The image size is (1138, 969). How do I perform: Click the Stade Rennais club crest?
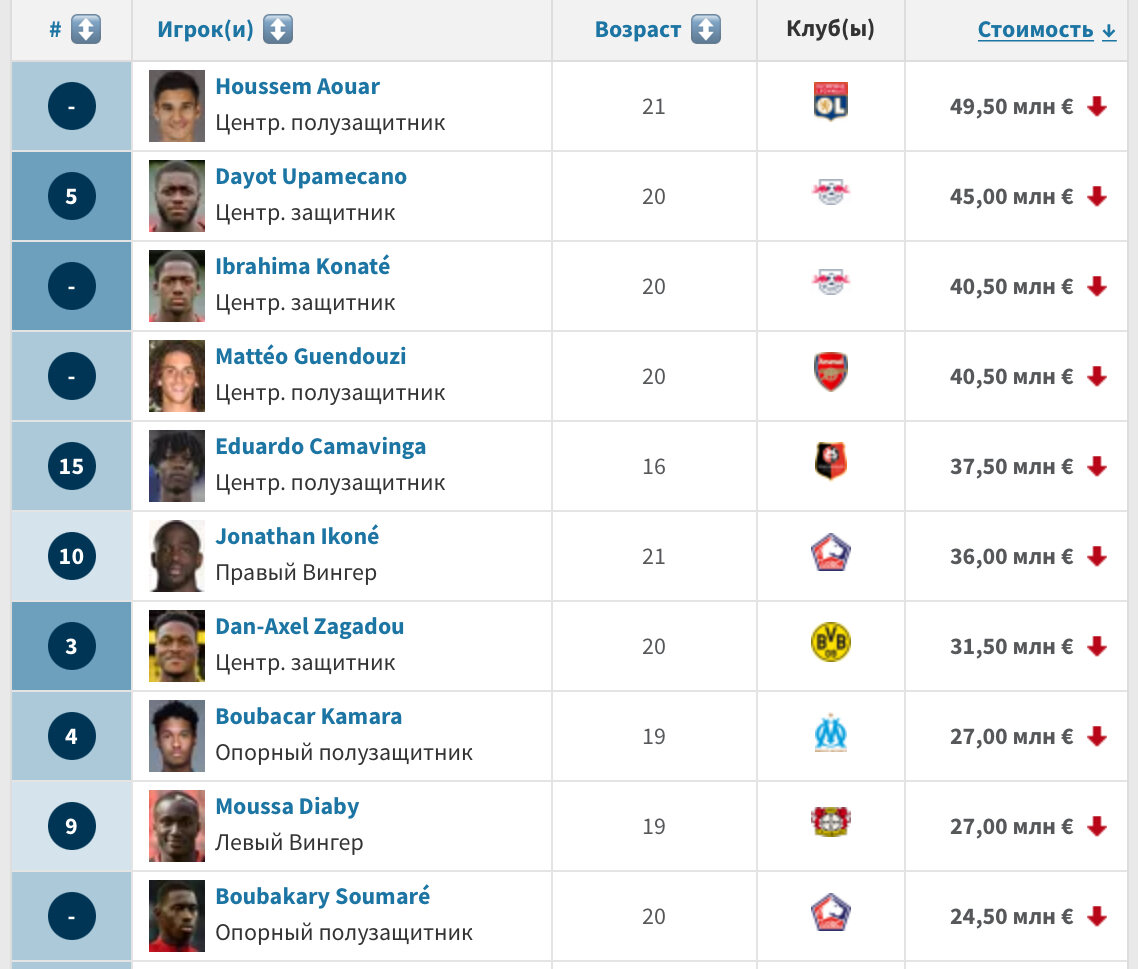coord(830,461)
